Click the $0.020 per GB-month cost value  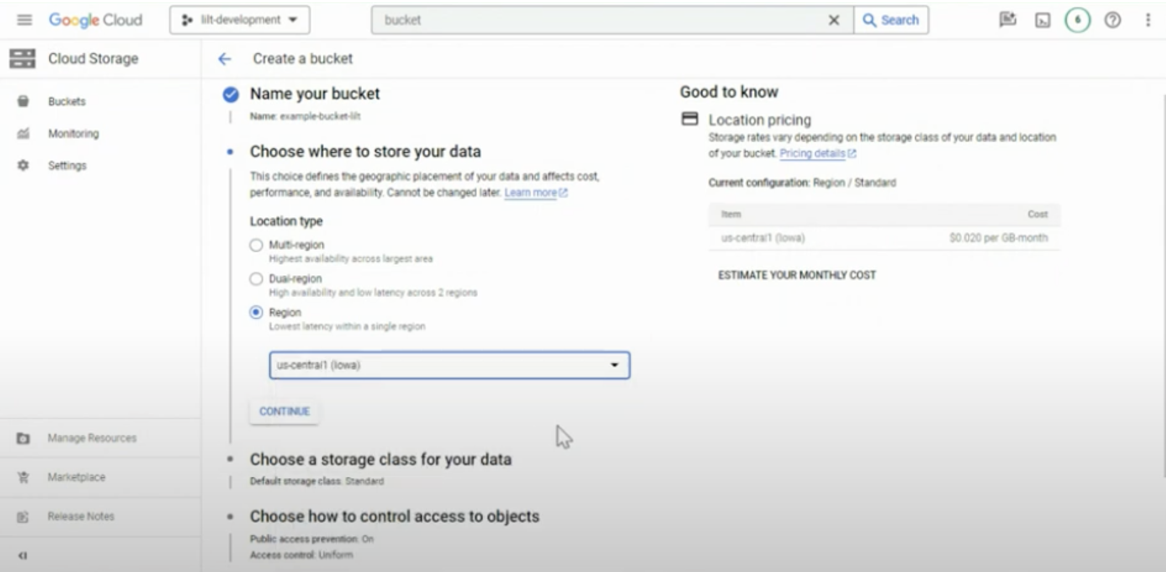point(999,238)
